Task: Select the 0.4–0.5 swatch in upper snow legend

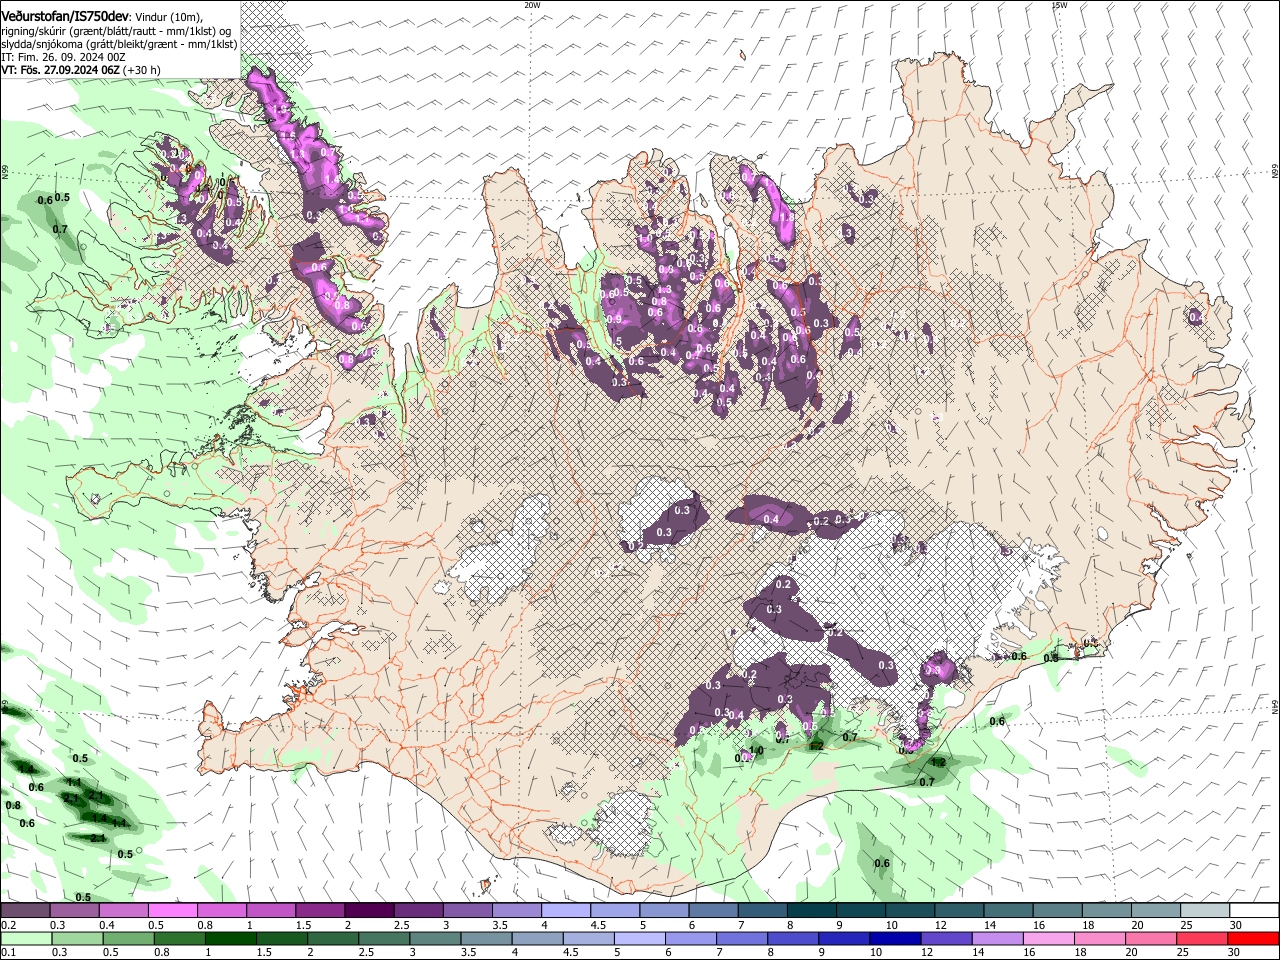Action: click(124, 911)
